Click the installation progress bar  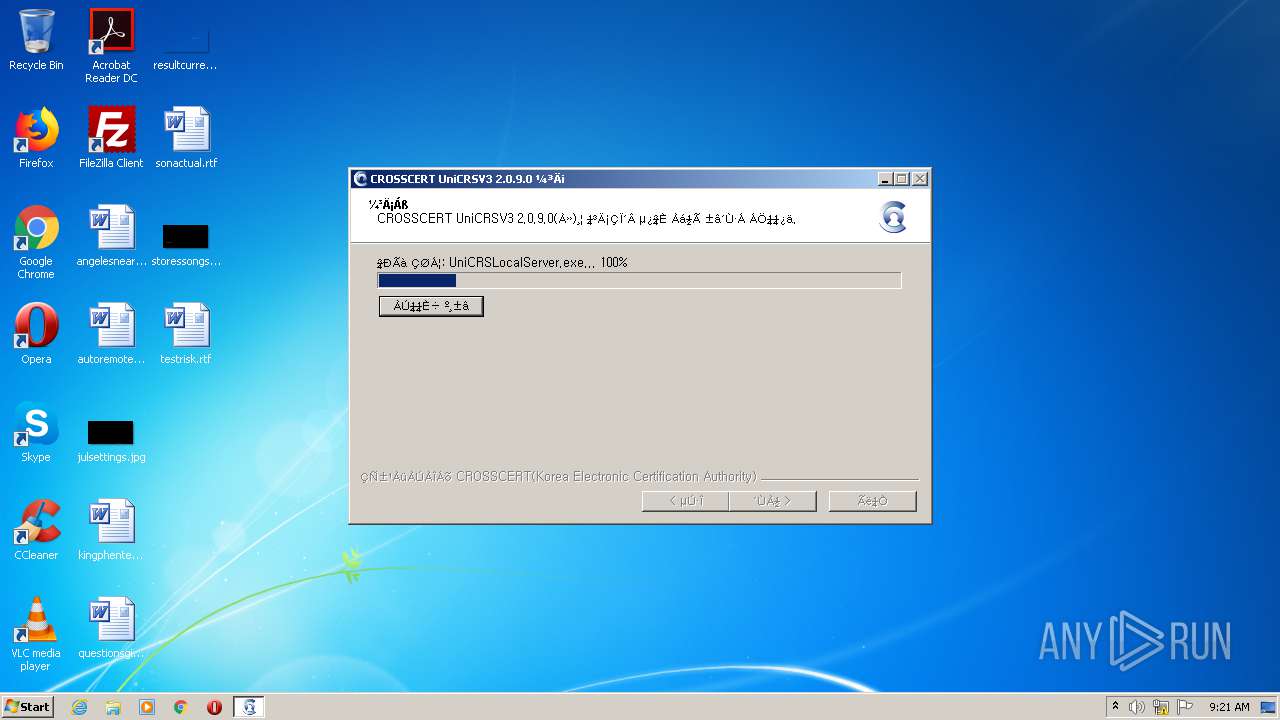click(639, 281)
